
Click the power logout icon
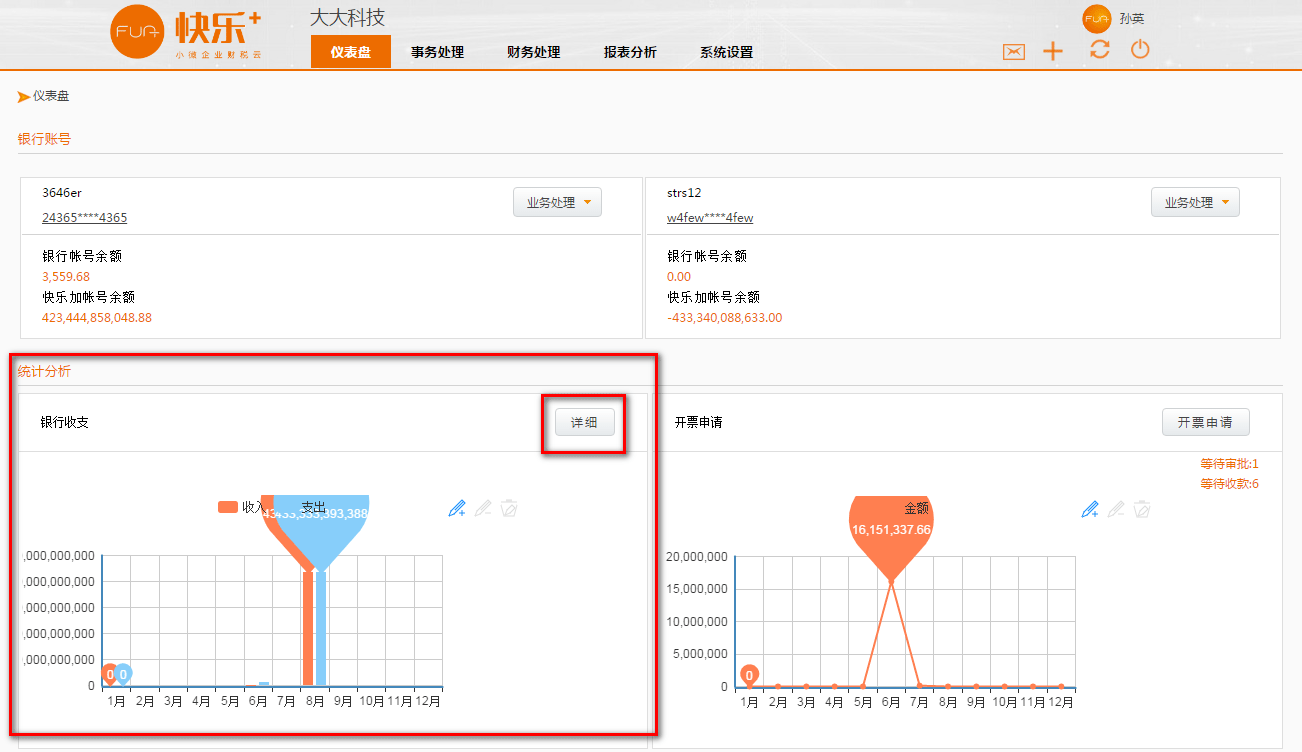1140,49
